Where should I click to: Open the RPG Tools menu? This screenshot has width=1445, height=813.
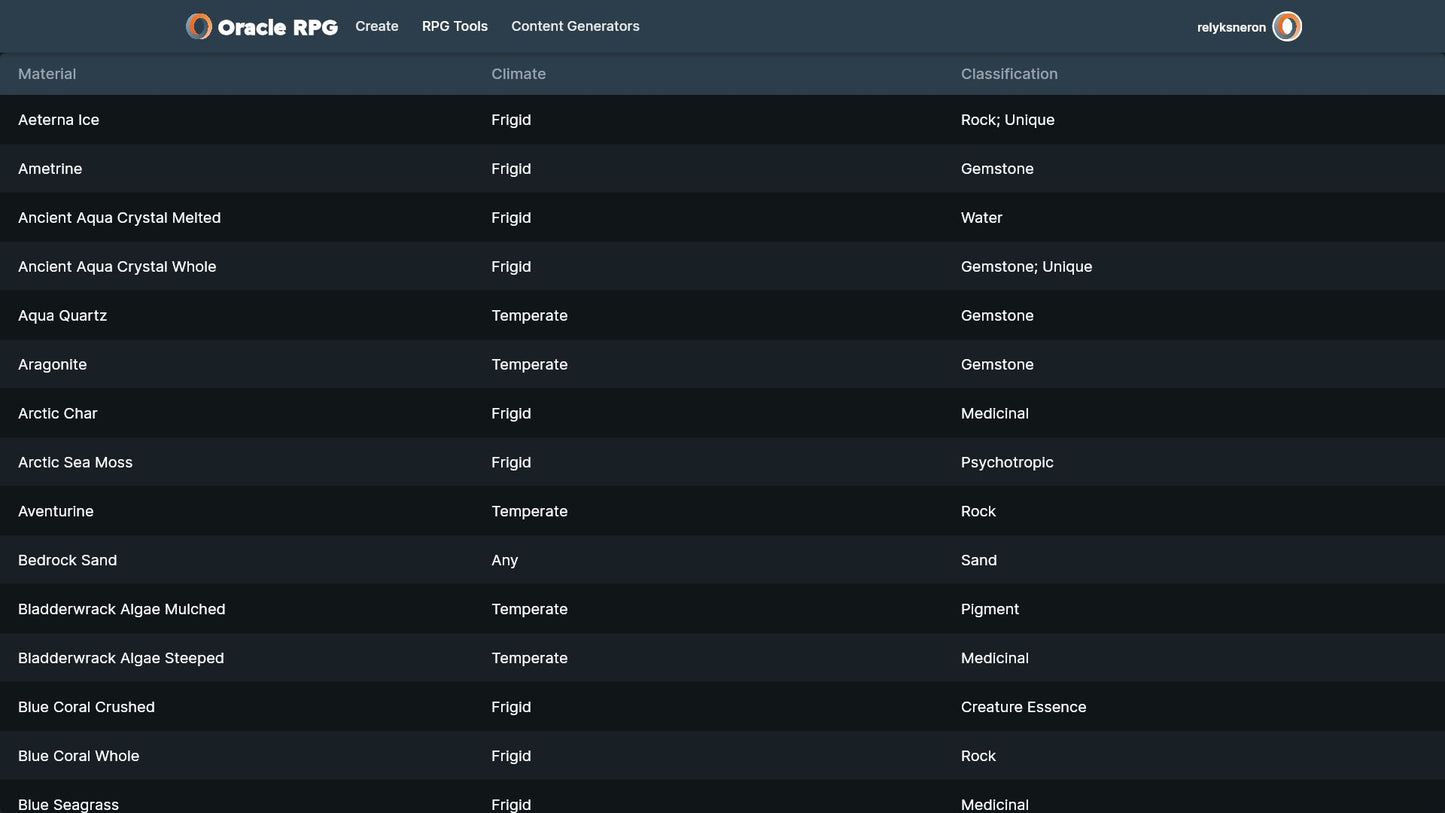[x=455, y=27]
